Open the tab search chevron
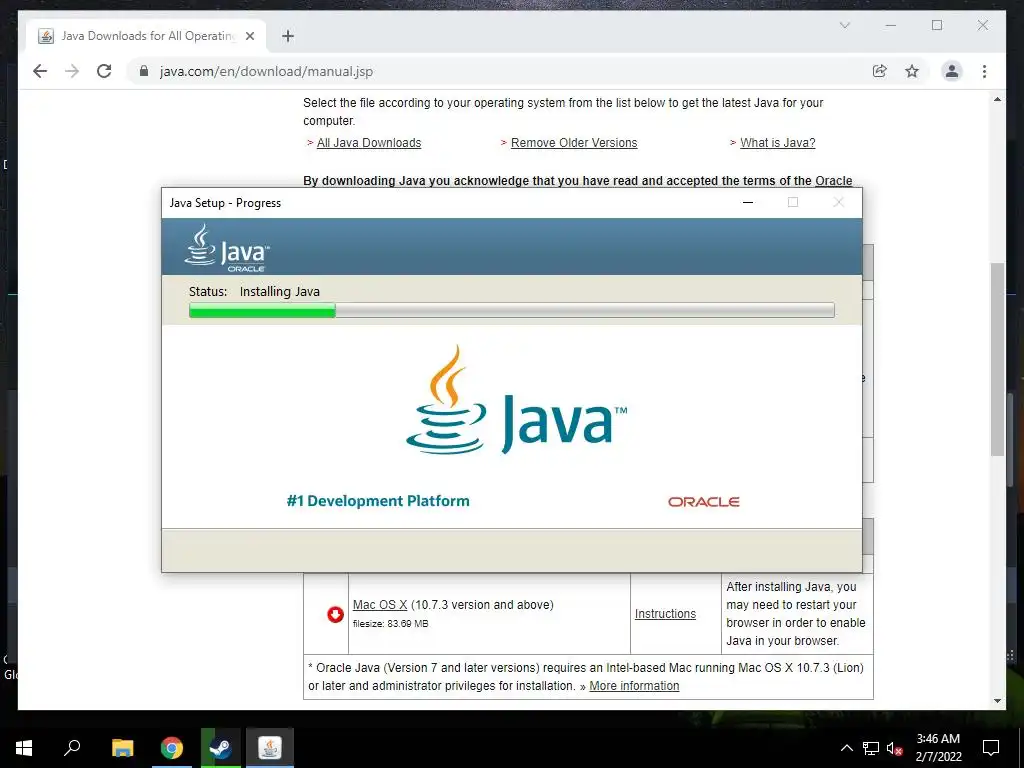The width and height of the screenshot is (1024, 768). point(844,25)
